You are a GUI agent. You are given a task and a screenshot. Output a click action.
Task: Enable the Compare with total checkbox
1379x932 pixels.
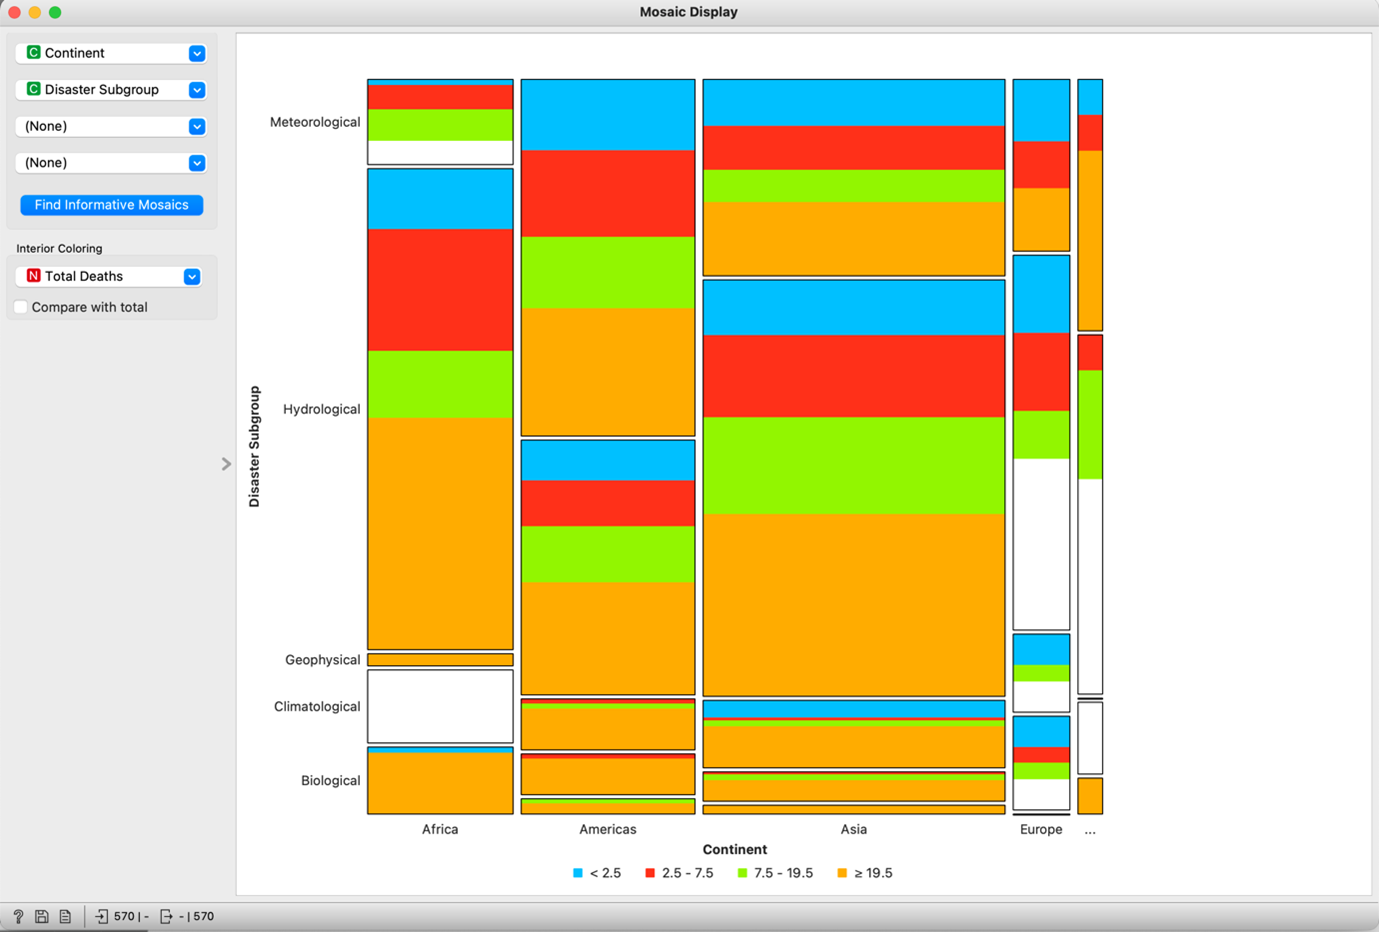(21, 307)
